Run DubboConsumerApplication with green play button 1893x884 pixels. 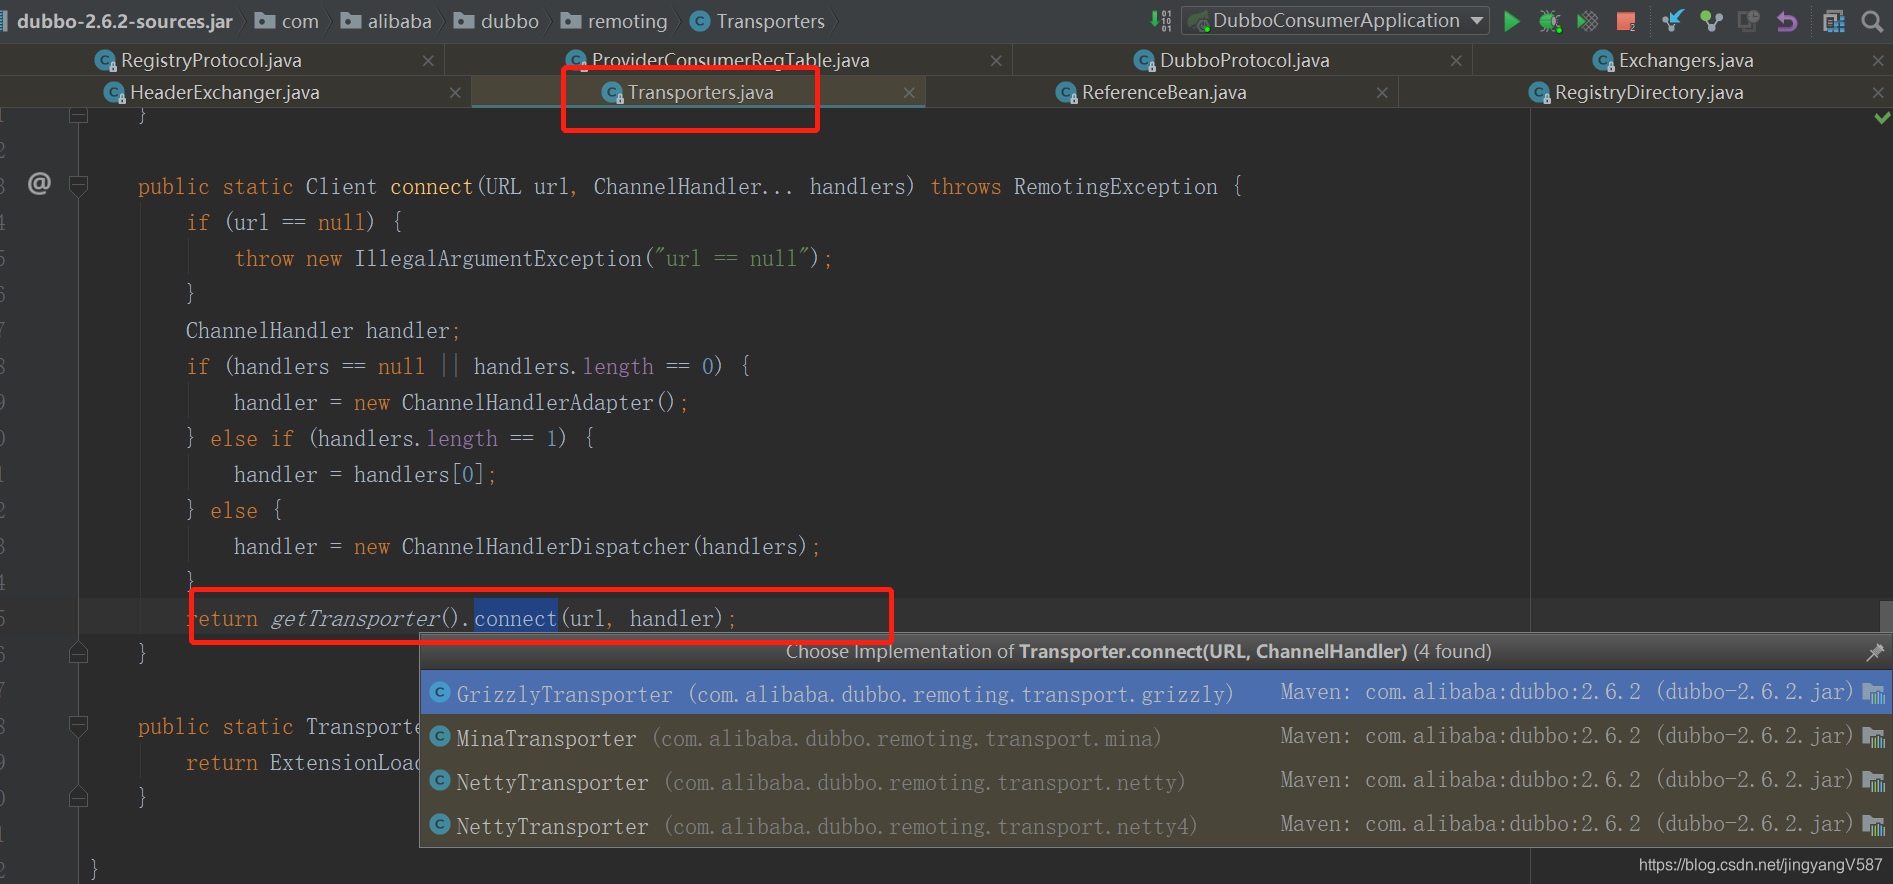(1511, 21)
